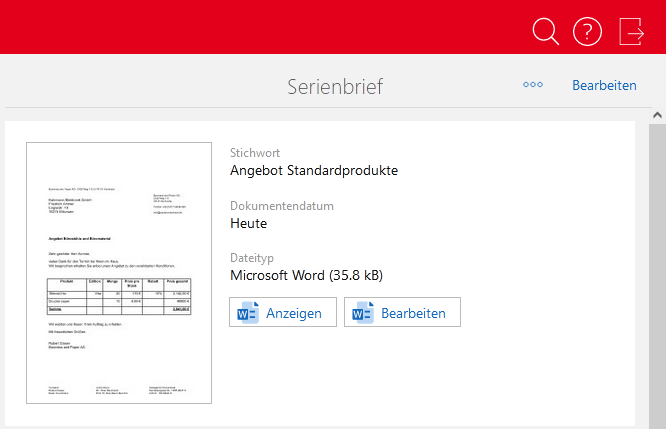666x429 pixels.
Task: Click the price table inside the preview
Action: click(x=119, y=296)
